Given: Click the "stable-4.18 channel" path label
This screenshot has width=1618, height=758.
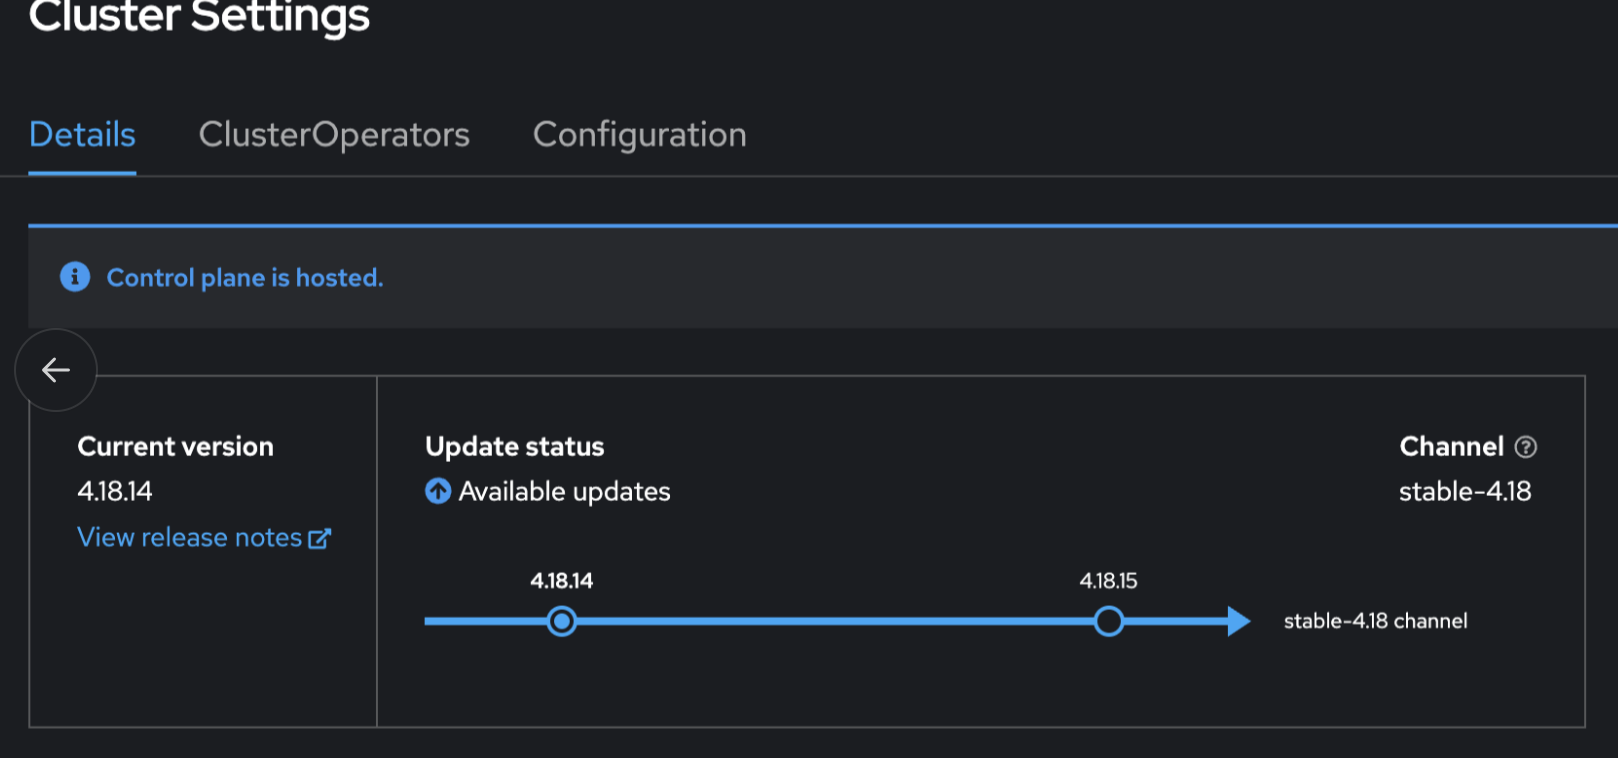Looking at the screenshot, I should pos(1375,622).
